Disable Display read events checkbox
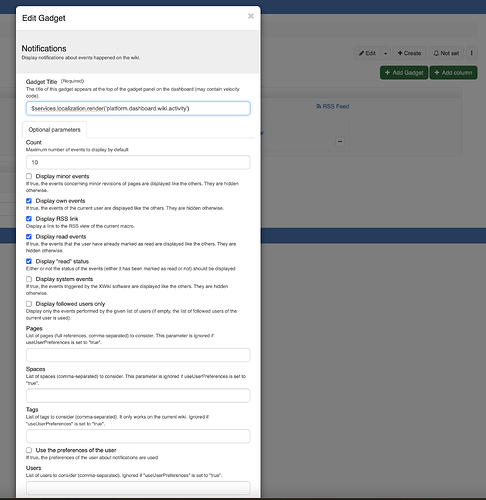This screenshot has height=500, width=486. 29,237
